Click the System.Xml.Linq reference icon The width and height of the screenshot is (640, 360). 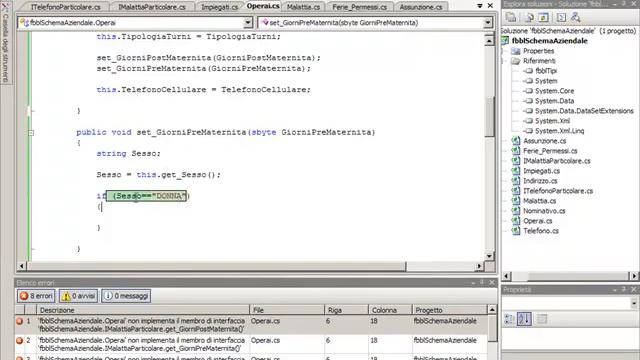[x=528, y=131]
